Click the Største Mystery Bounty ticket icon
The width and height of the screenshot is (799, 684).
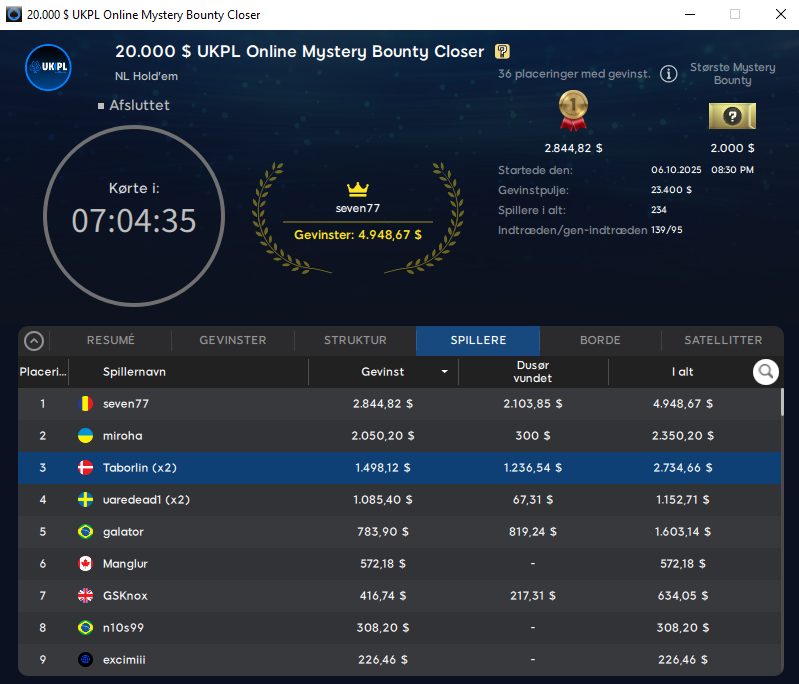point(732,116)
